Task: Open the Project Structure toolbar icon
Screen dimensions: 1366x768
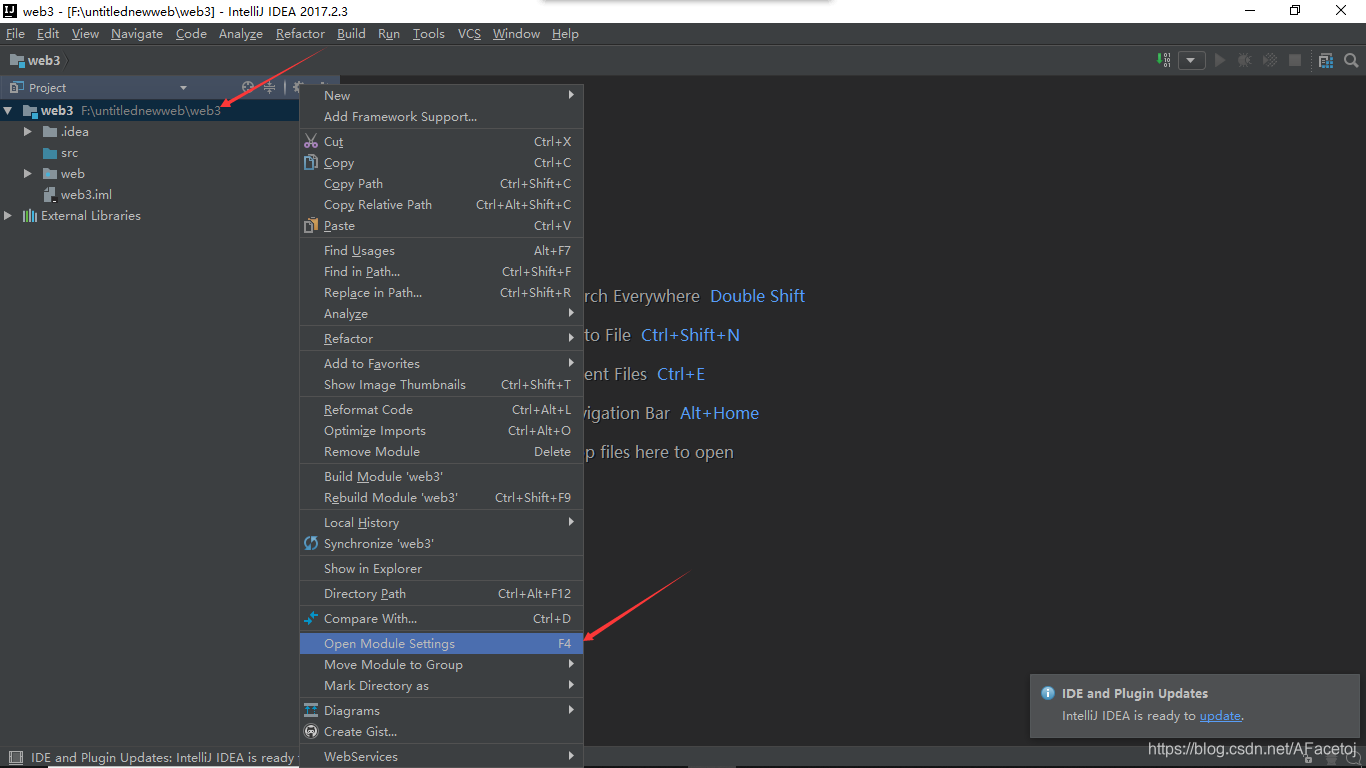Action: pyautogui.click(x=1326, y=60)
